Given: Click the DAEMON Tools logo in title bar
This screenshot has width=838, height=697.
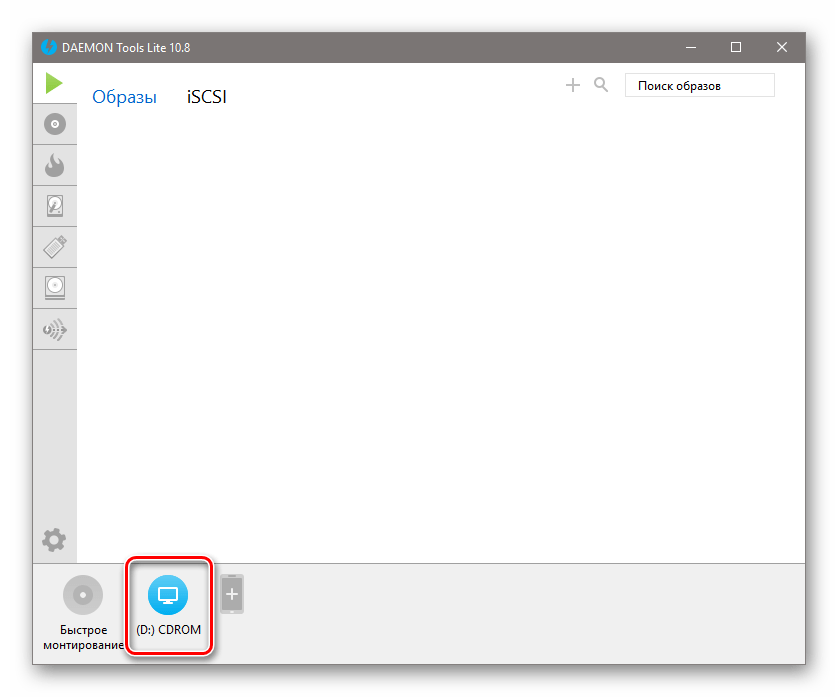Looking at the screenshot, I should [48, 46].
